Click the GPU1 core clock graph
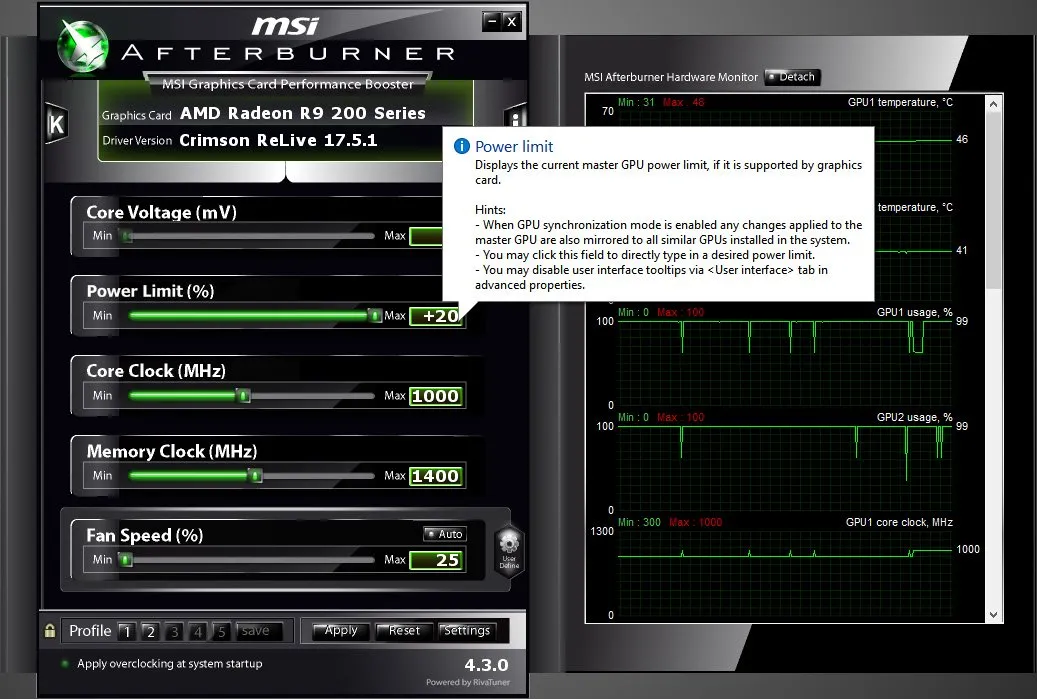 785,573
